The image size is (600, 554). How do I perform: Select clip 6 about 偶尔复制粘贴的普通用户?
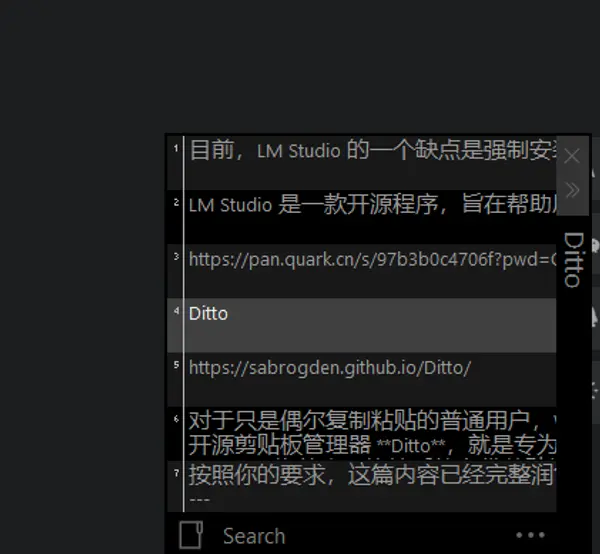click(x=362, y=433)
